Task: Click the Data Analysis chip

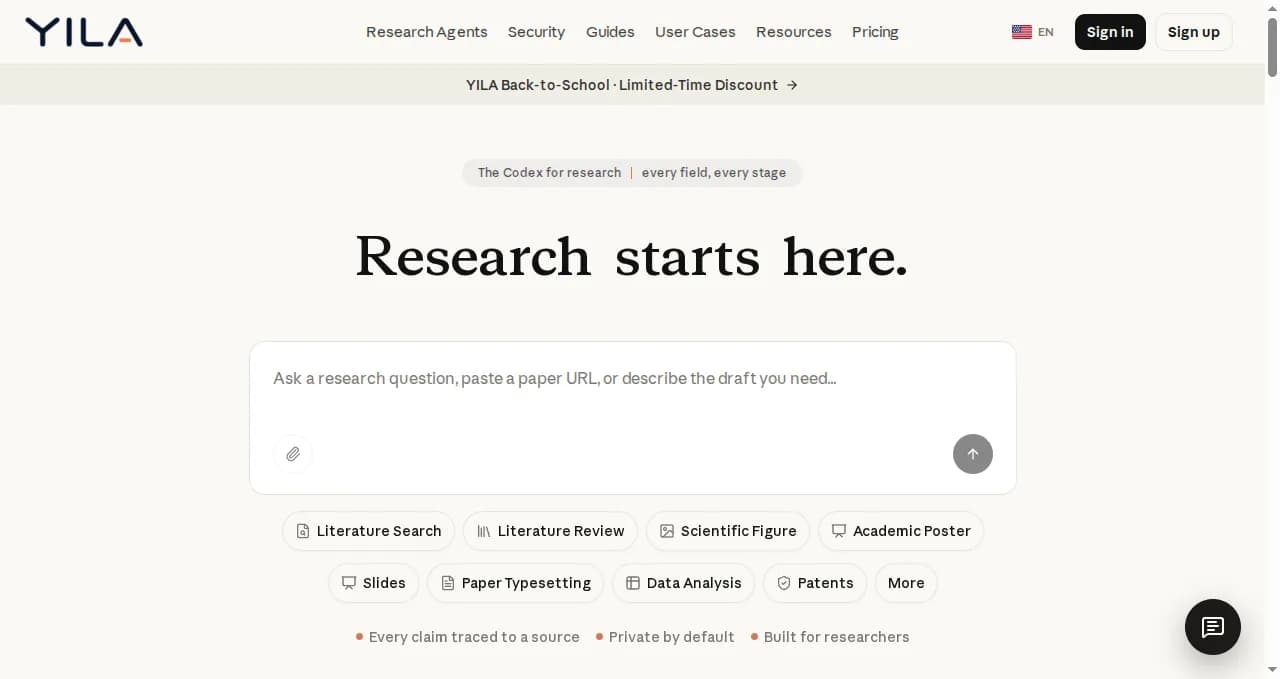Action: pos(683,583)
